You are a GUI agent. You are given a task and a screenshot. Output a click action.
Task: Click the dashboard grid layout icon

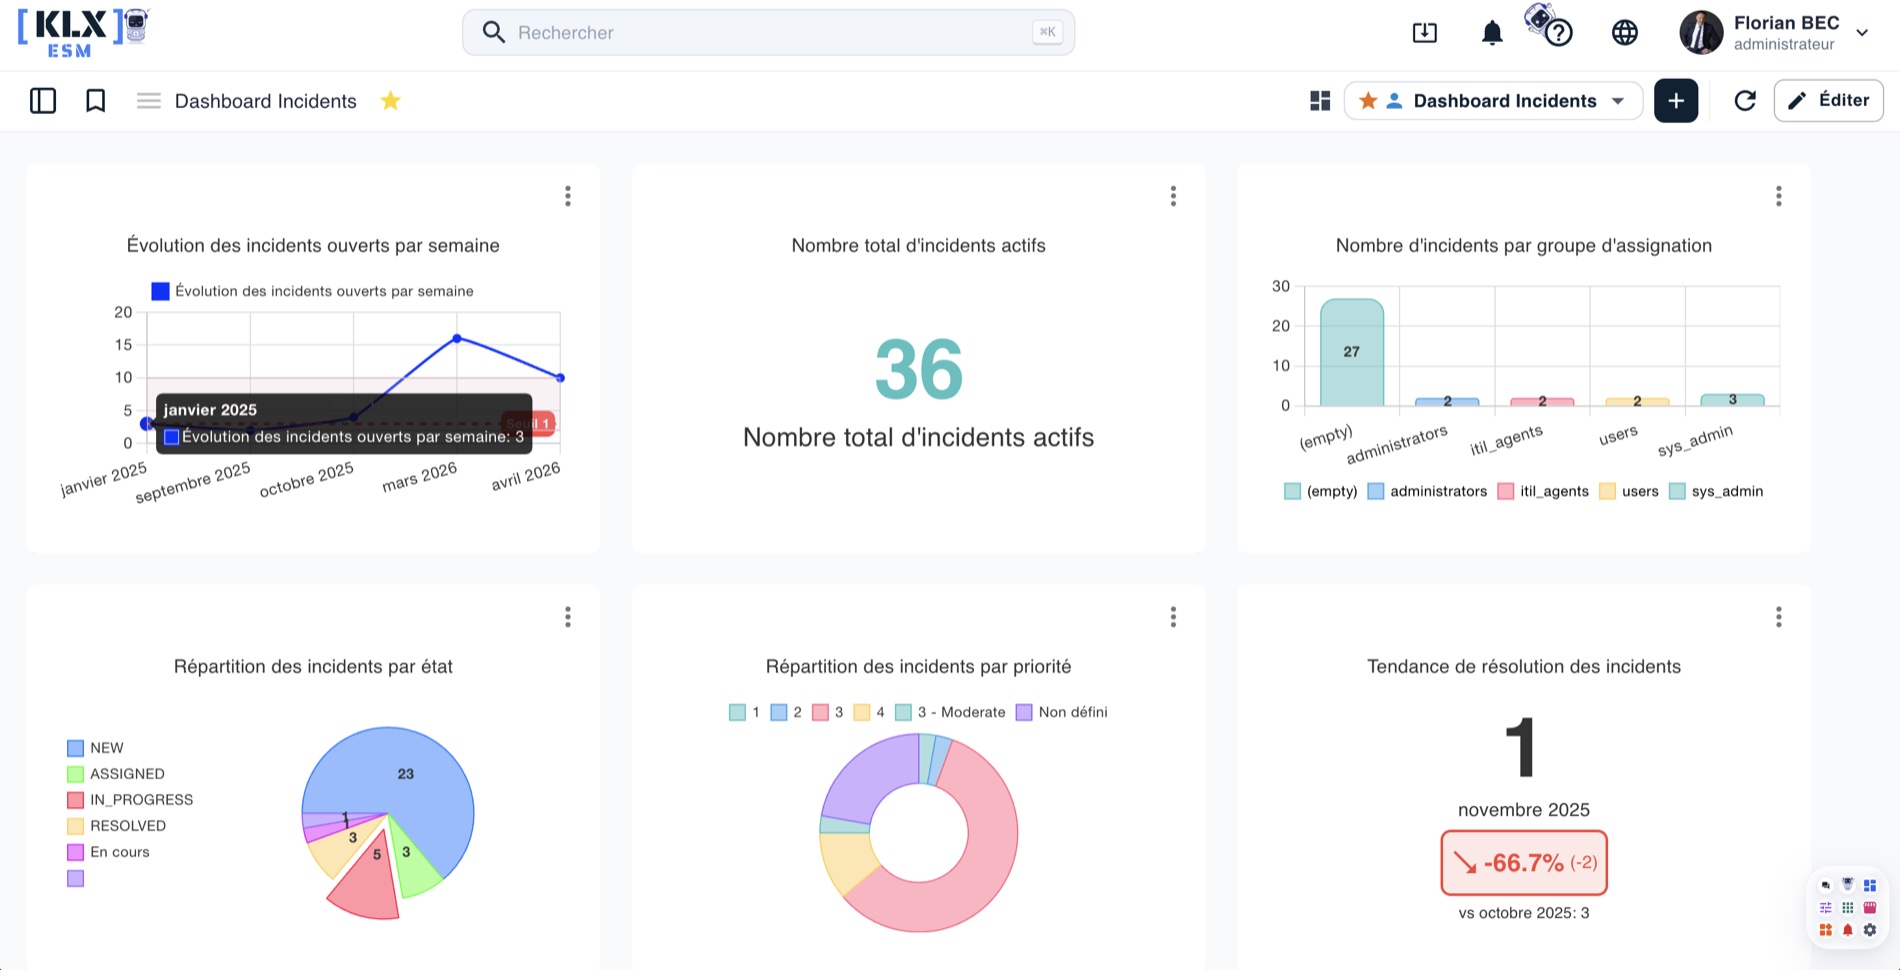point(1319,101)
